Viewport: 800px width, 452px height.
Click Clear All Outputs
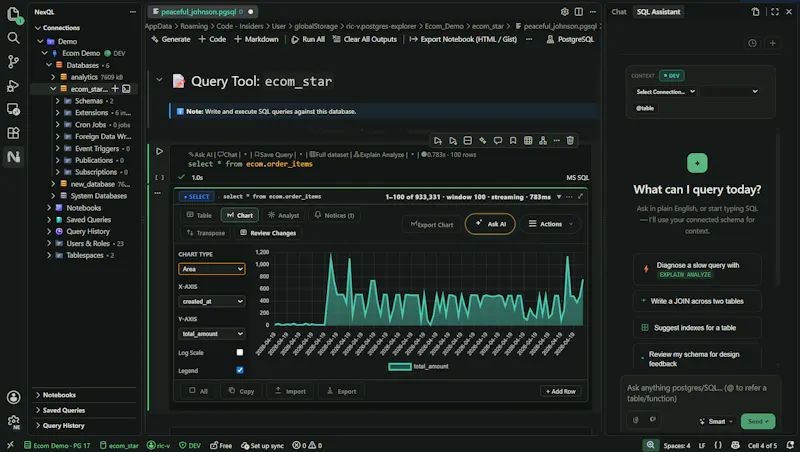[364, 39]
